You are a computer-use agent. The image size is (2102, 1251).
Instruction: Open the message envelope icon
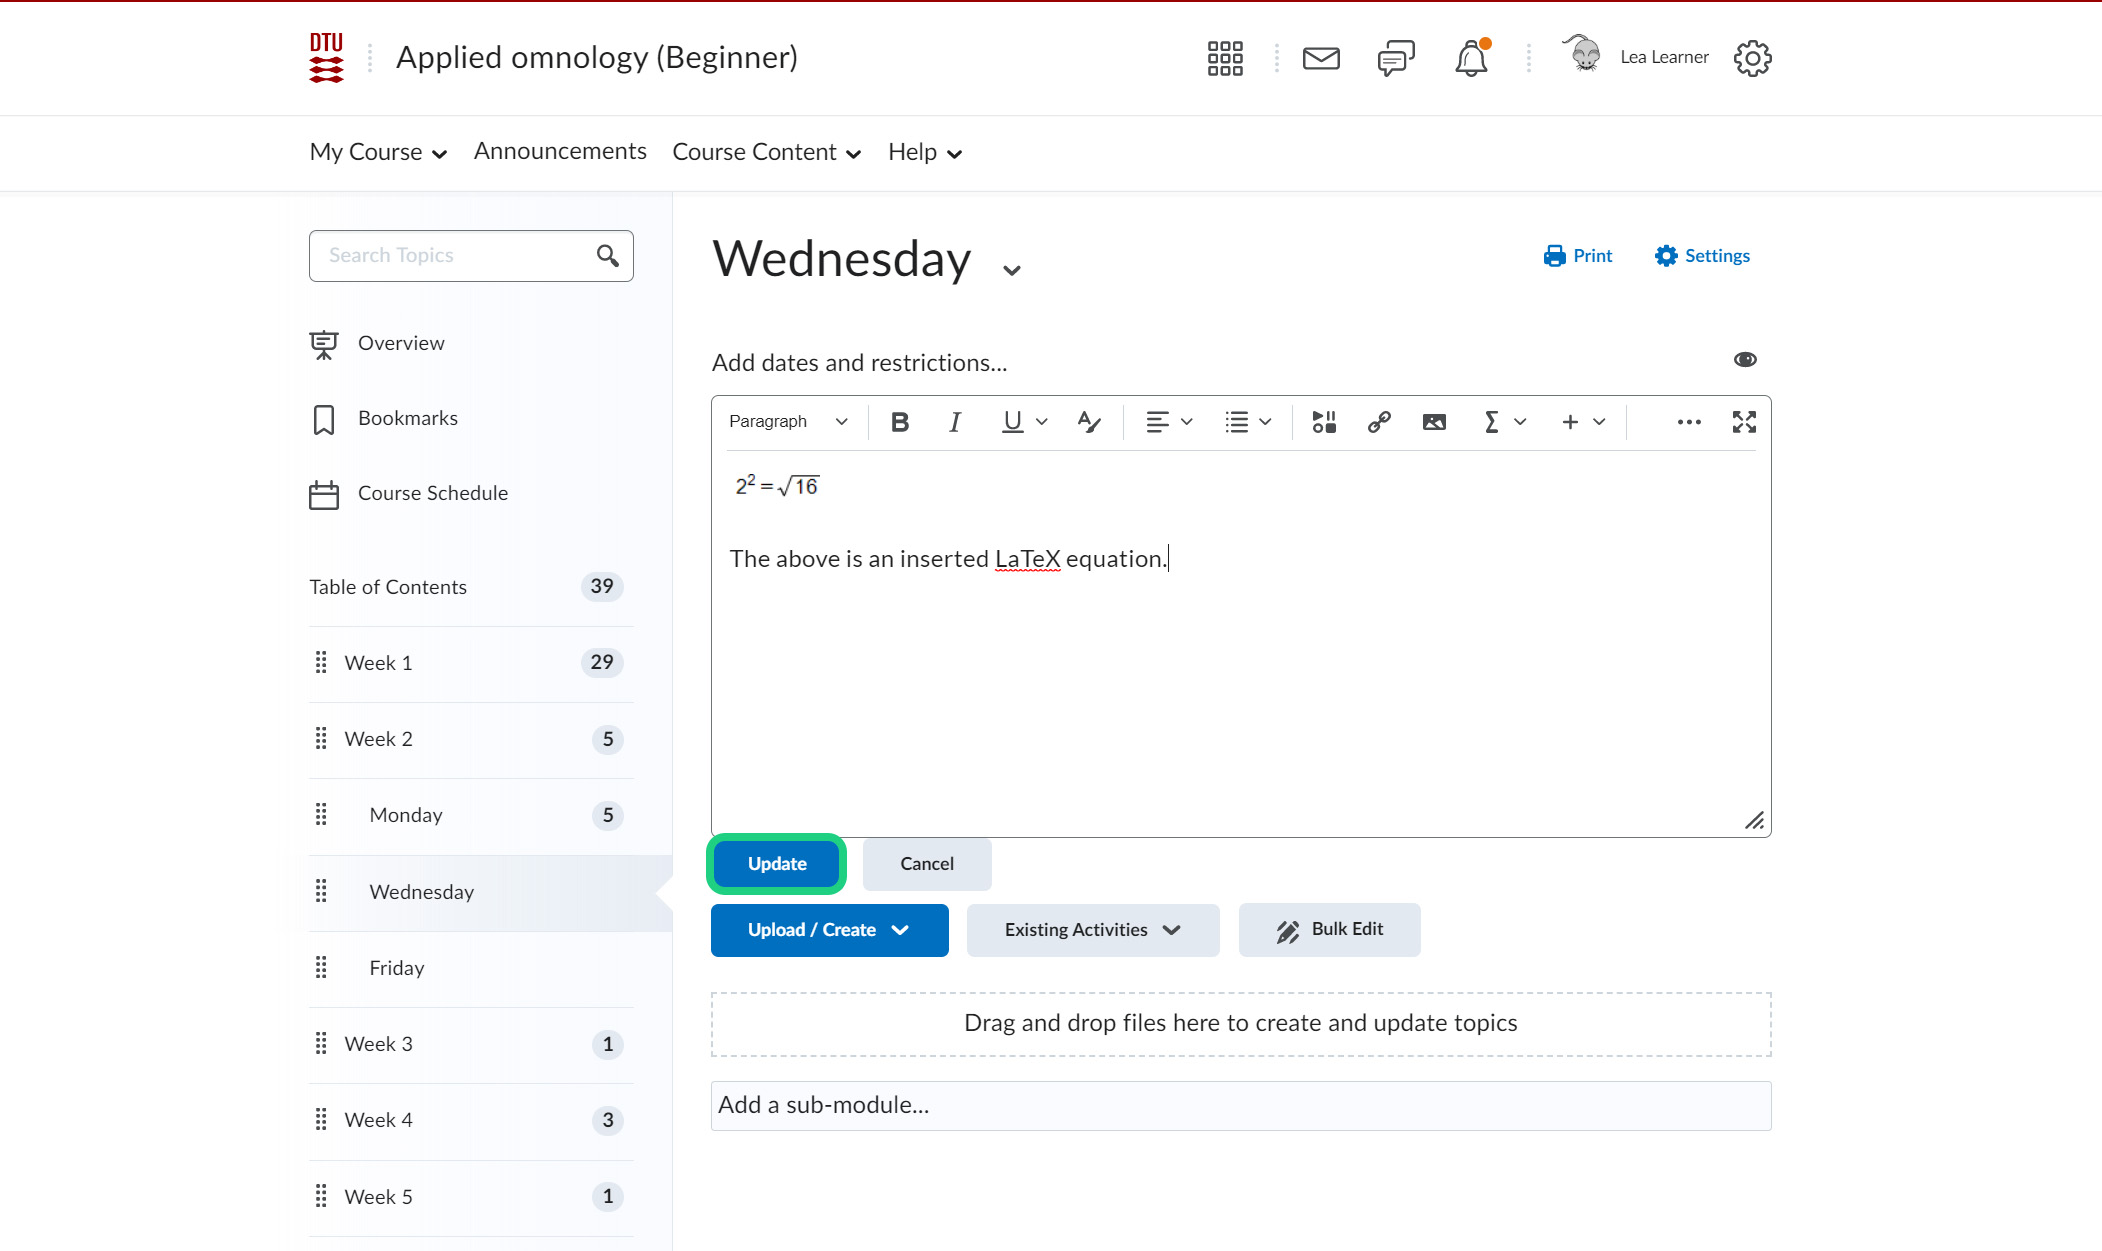1321,58
